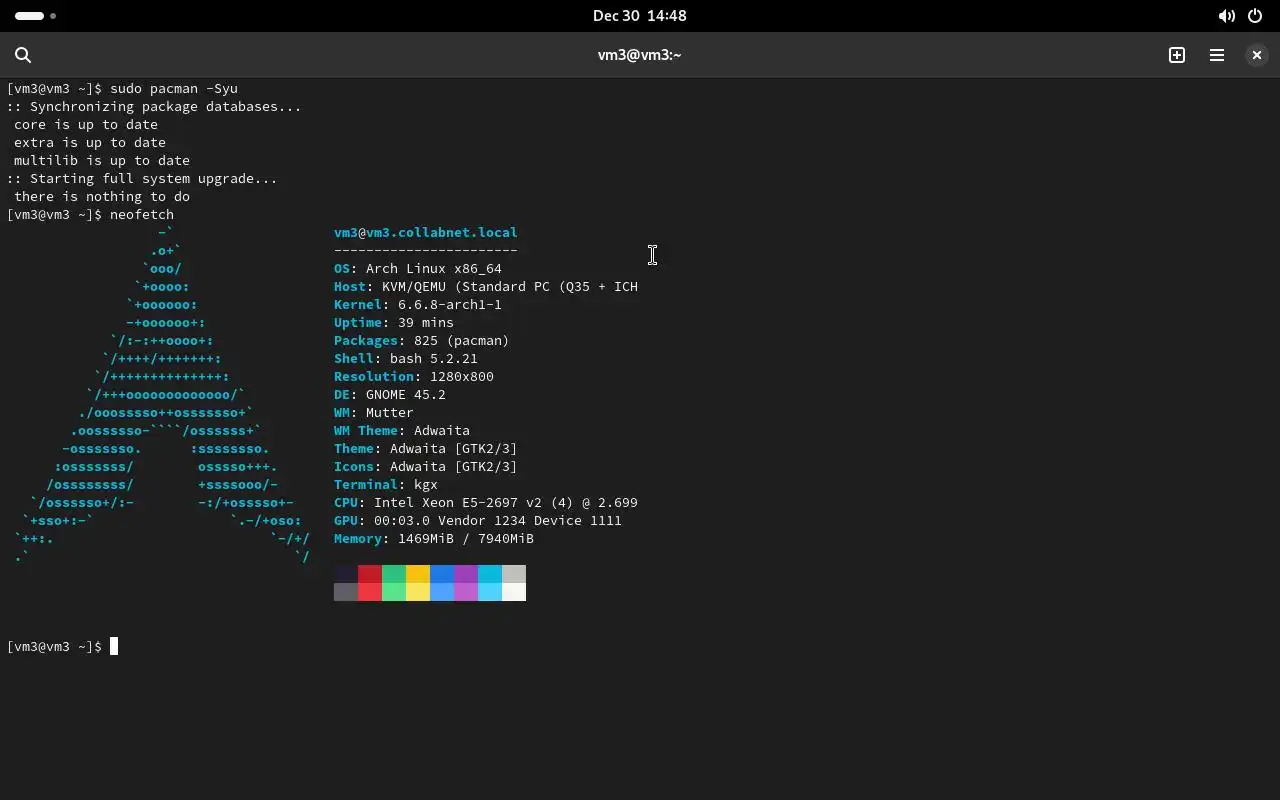Click the terminal prompt cursor block

(114, 646)
